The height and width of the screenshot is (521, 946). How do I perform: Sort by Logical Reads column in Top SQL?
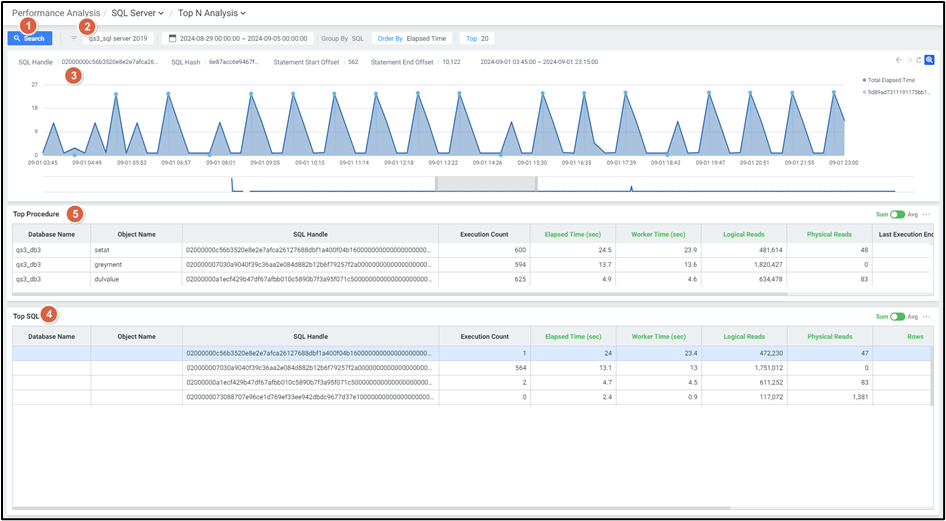click(x=745, y=337)
